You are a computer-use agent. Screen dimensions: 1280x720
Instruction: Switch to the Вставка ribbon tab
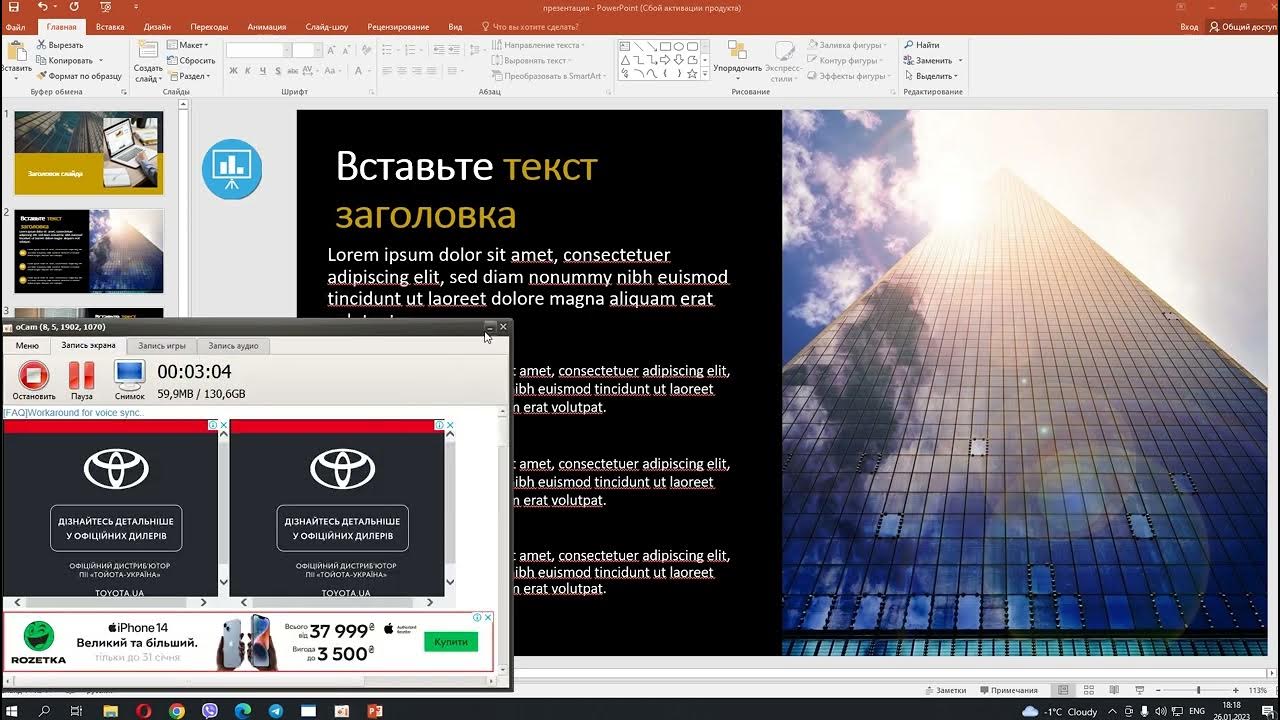(x=110, y=27)
